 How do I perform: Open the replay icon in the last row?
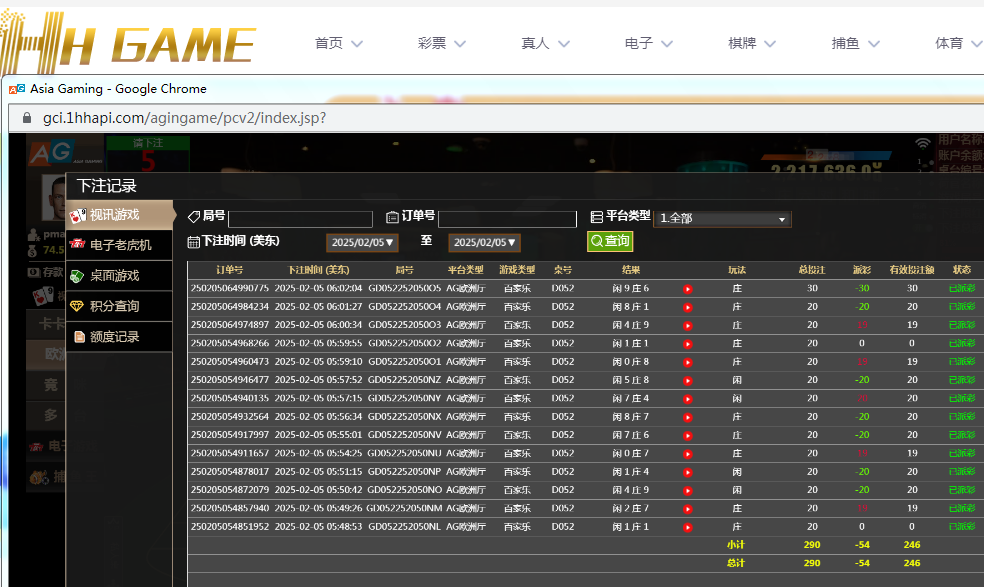[688, 527]
